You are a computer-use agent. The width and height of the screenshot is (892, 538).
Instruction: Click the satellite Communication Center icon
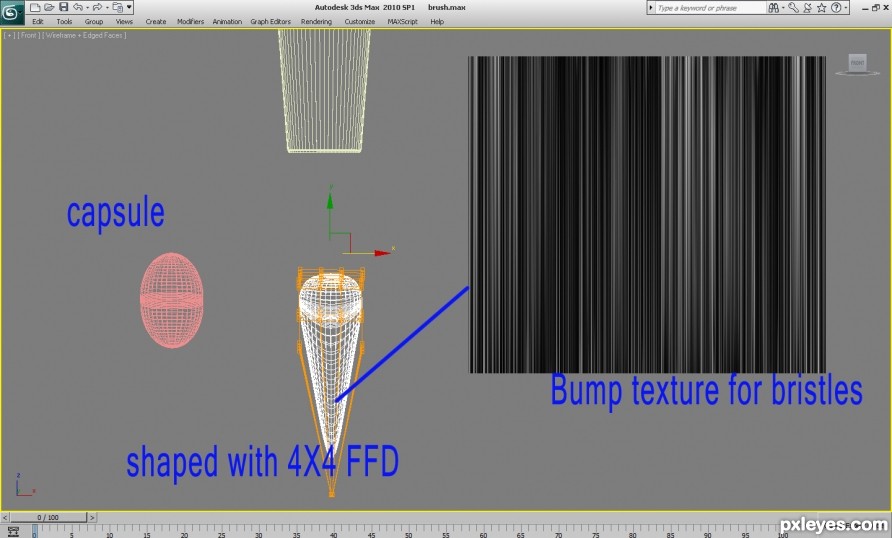pos(807,7)
